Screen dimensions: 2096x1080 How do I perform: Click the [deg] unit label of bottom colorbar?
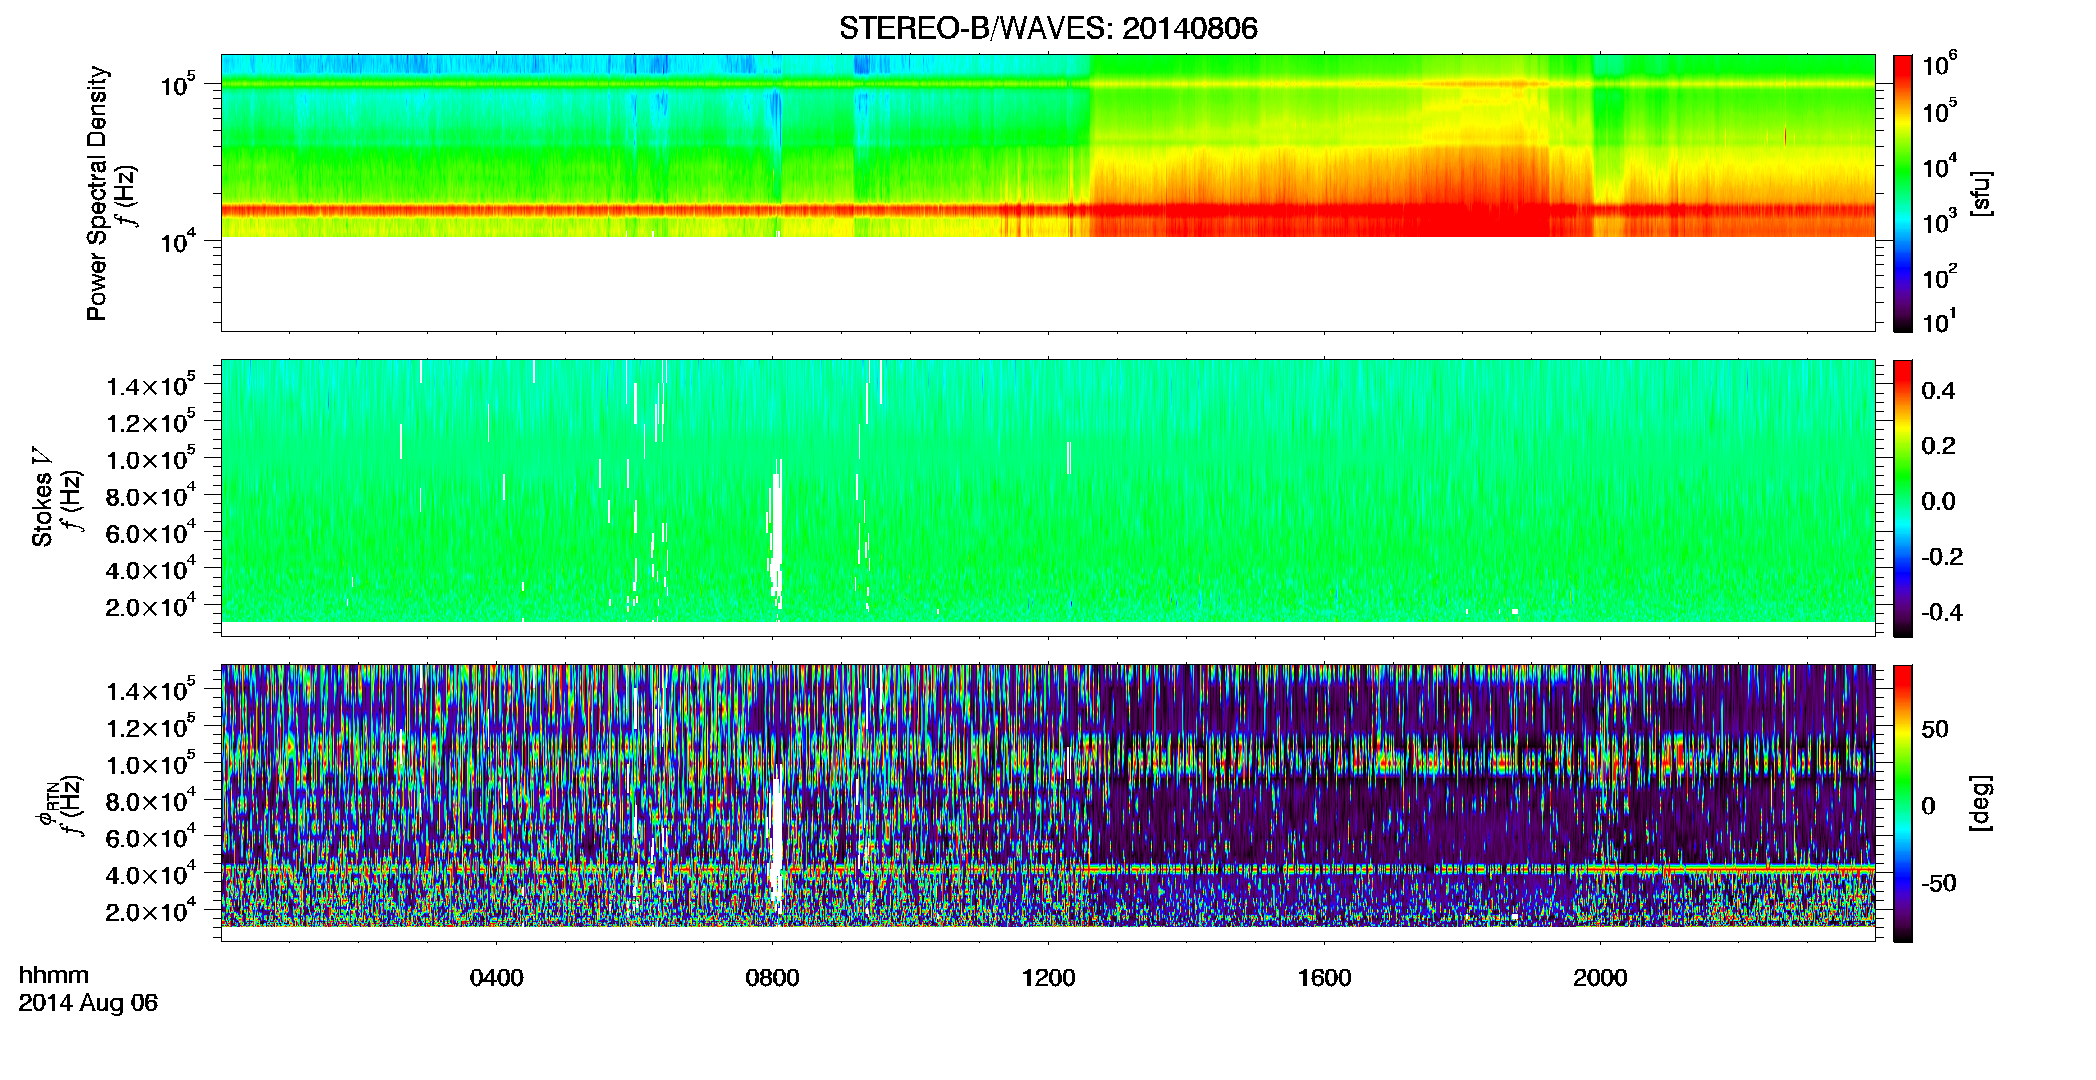point(1981,803)
